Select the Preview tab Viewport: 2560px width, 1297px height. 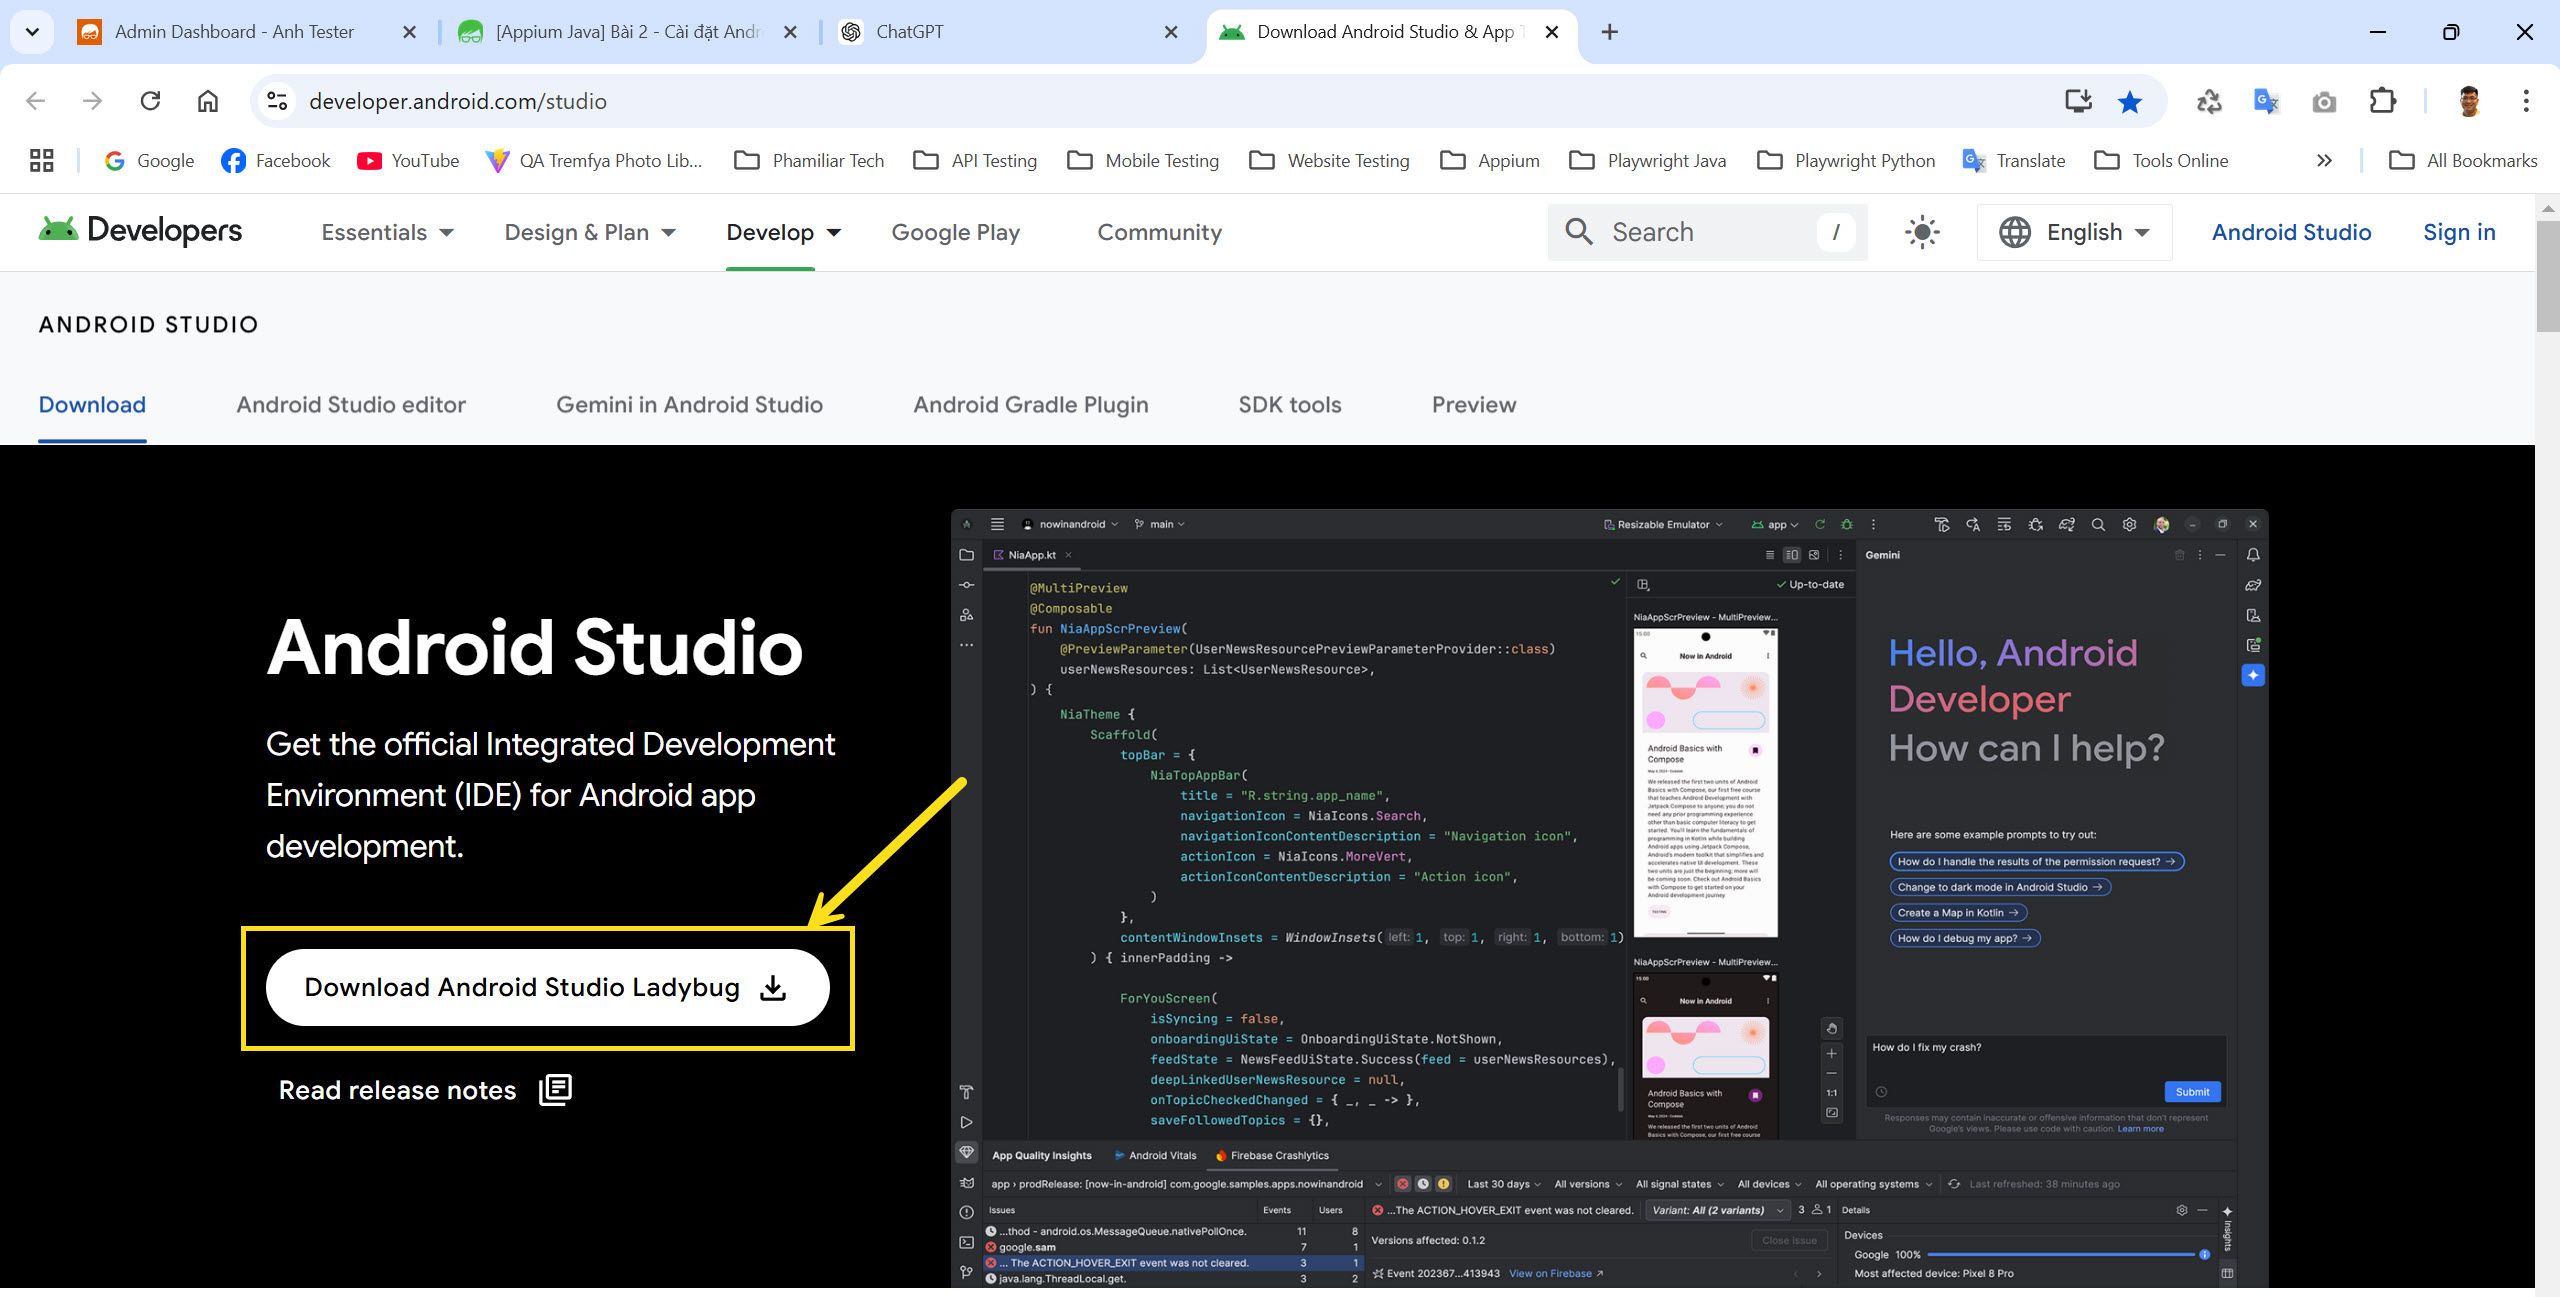[1474, 404]
